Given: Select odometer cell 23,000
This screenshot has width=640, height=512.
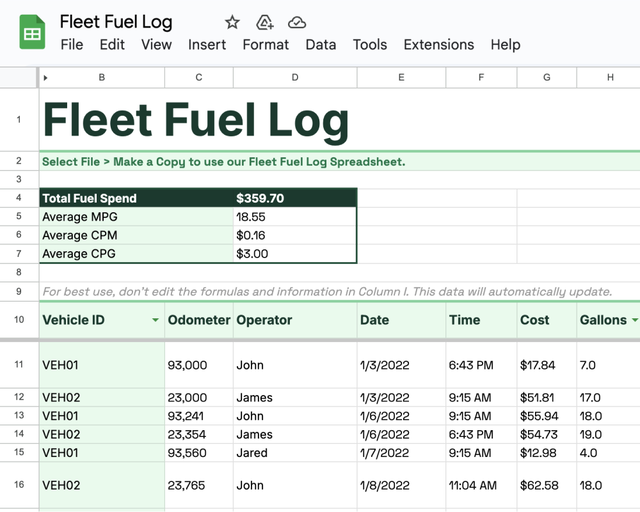Looking at the screenshot, I should pos(199,397).
